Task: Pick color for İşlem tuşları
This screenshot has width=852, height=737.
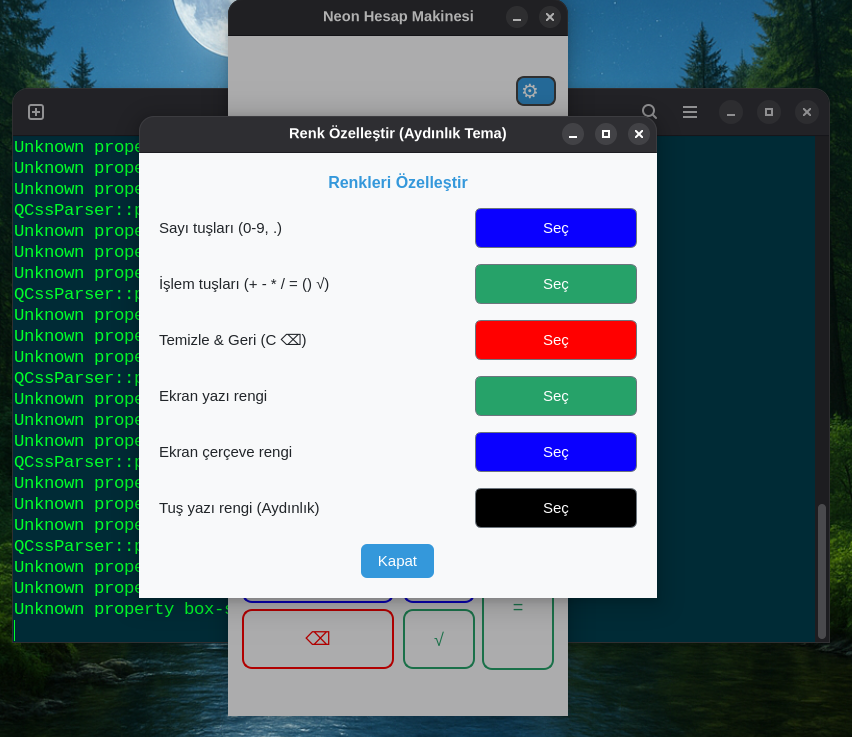Action: [x=555, y=284]
